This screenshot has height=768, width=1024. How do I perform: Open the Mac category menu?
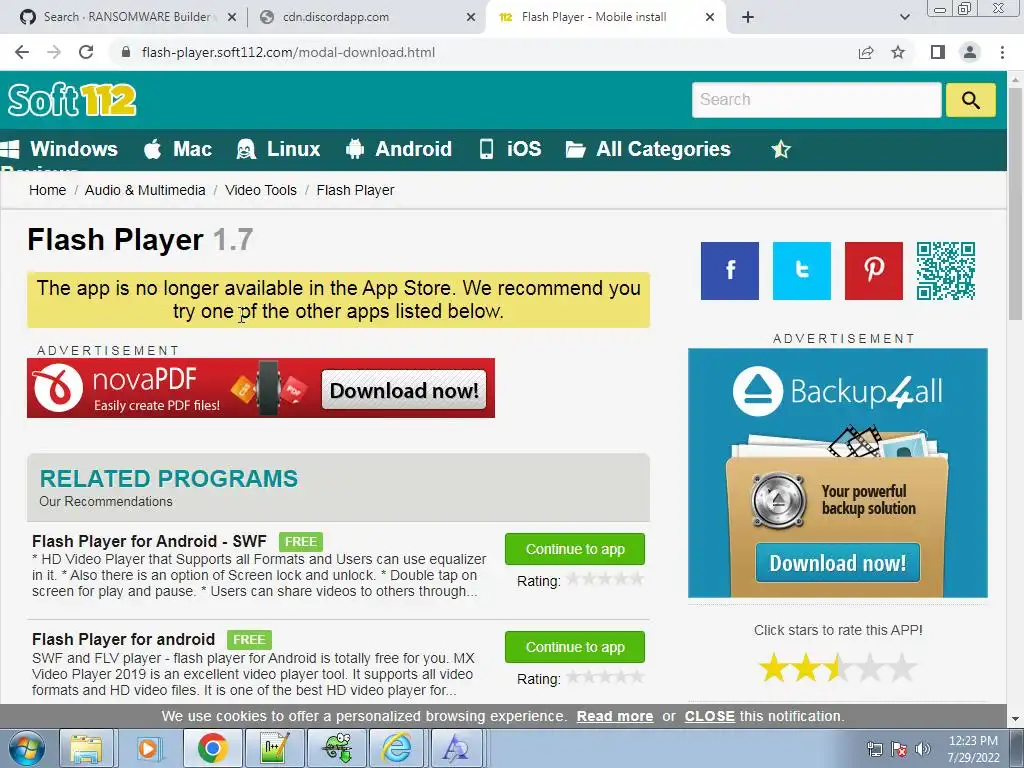point(178,149)
